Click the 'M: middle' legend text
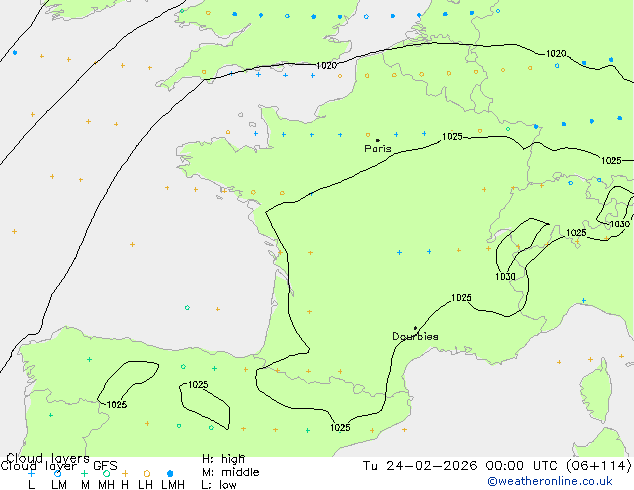The image size is (634, 490). click(x=230, y=472)
